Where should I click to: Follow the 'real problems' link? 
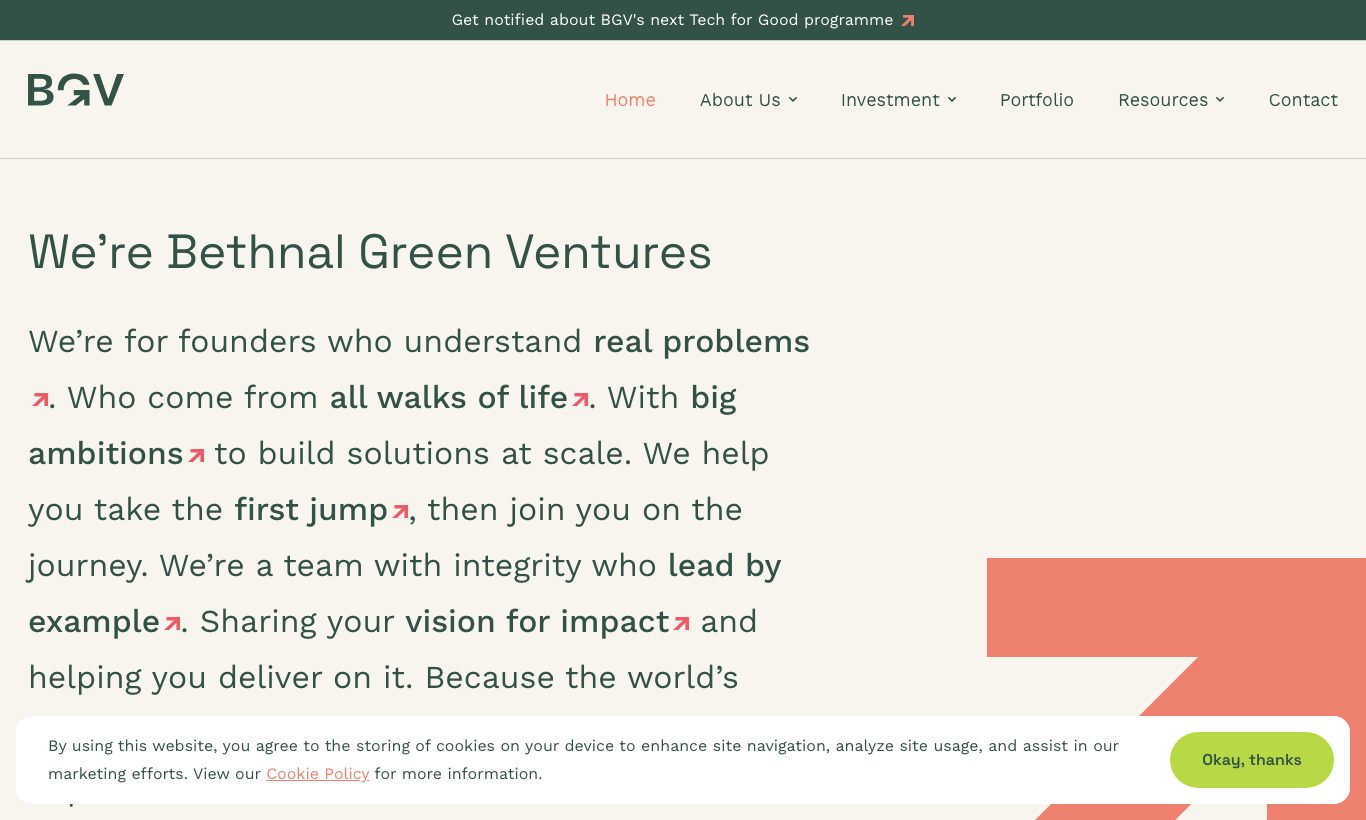[x=701, y=342]
